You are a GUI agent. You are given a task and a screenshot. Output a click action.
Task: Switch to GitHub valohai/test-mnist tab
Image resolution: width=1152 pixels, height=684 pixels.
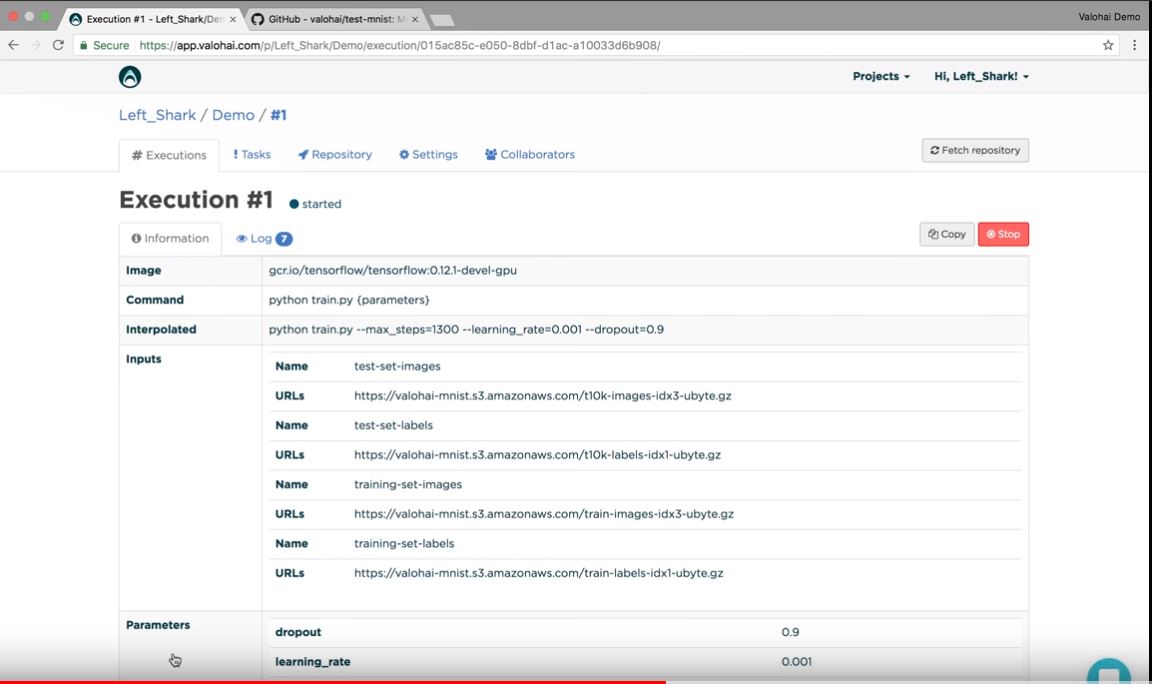(x=334, y=19)
